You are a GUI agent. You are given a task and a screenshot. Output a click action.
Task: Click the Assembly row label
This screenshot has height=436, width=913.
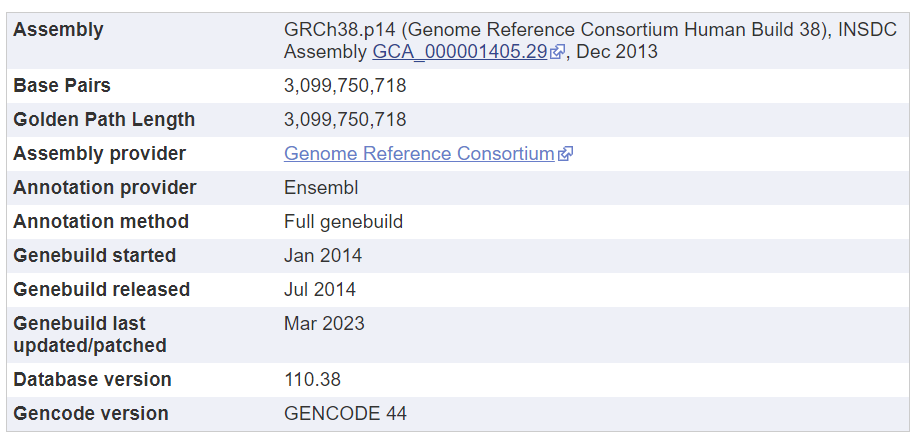click(x=58, y=30)
